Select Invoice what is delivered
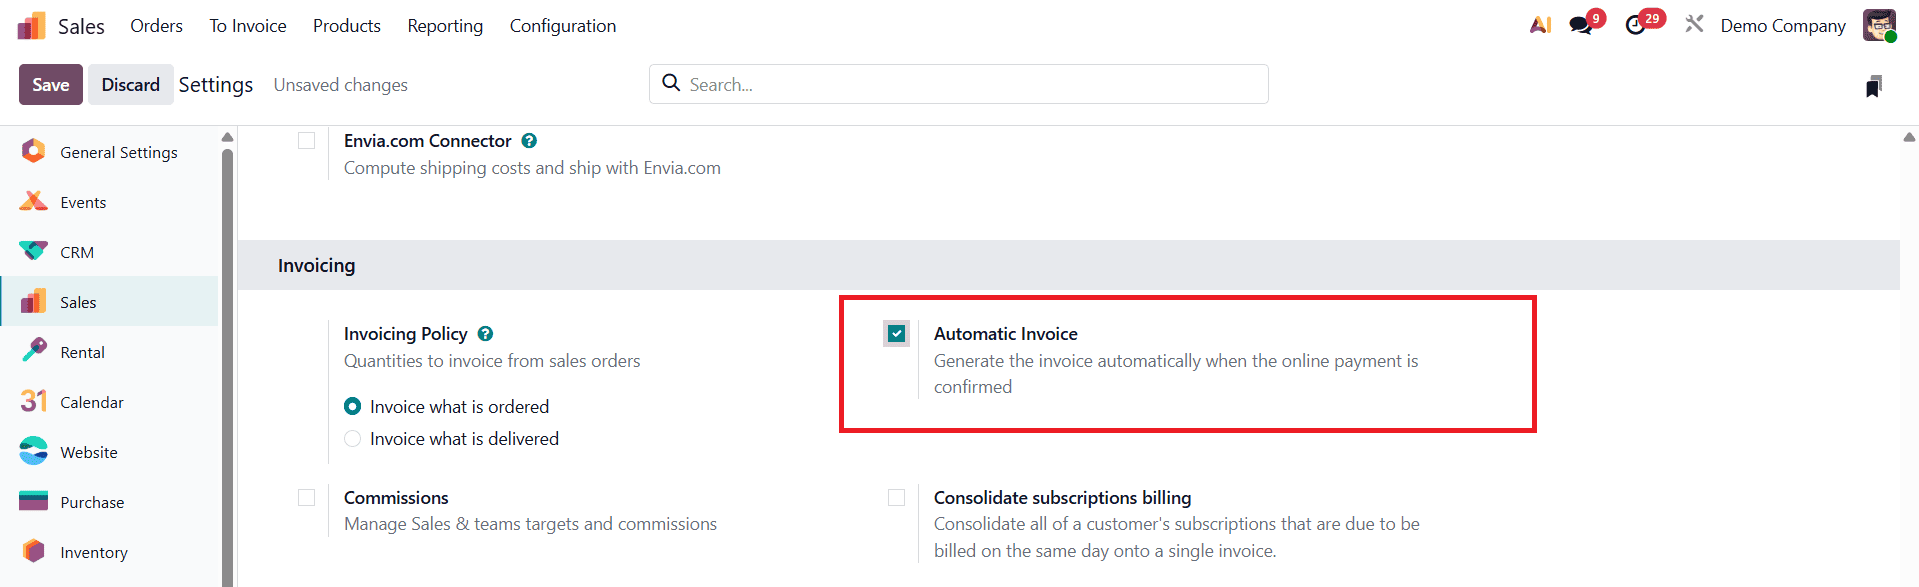The image size is (1919, 587). tap(352, 439)
